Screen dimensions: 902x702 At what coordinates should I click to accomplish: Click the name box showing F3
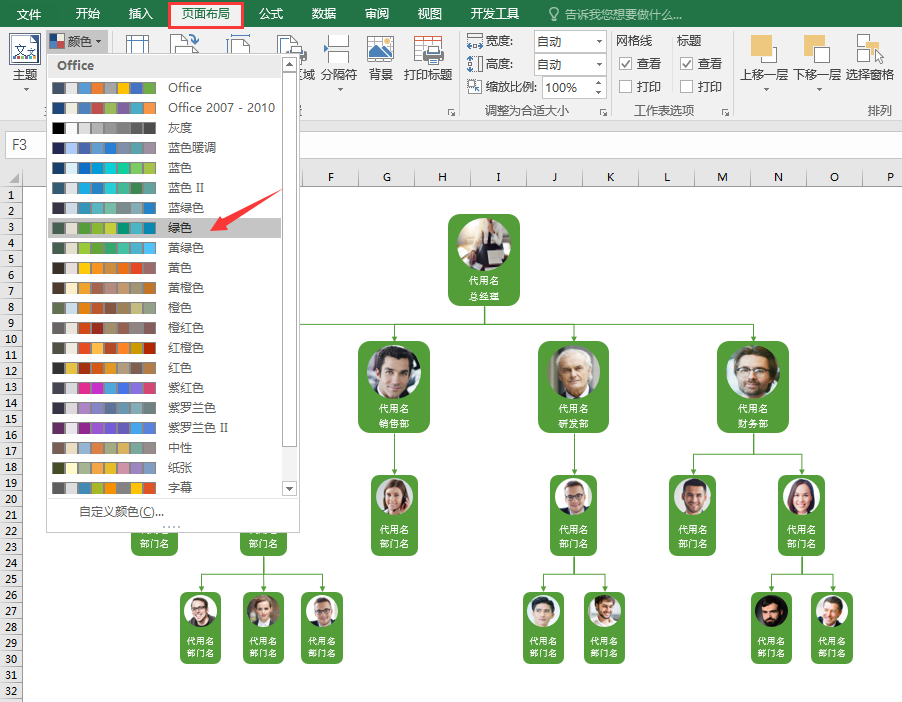[25, 145]
